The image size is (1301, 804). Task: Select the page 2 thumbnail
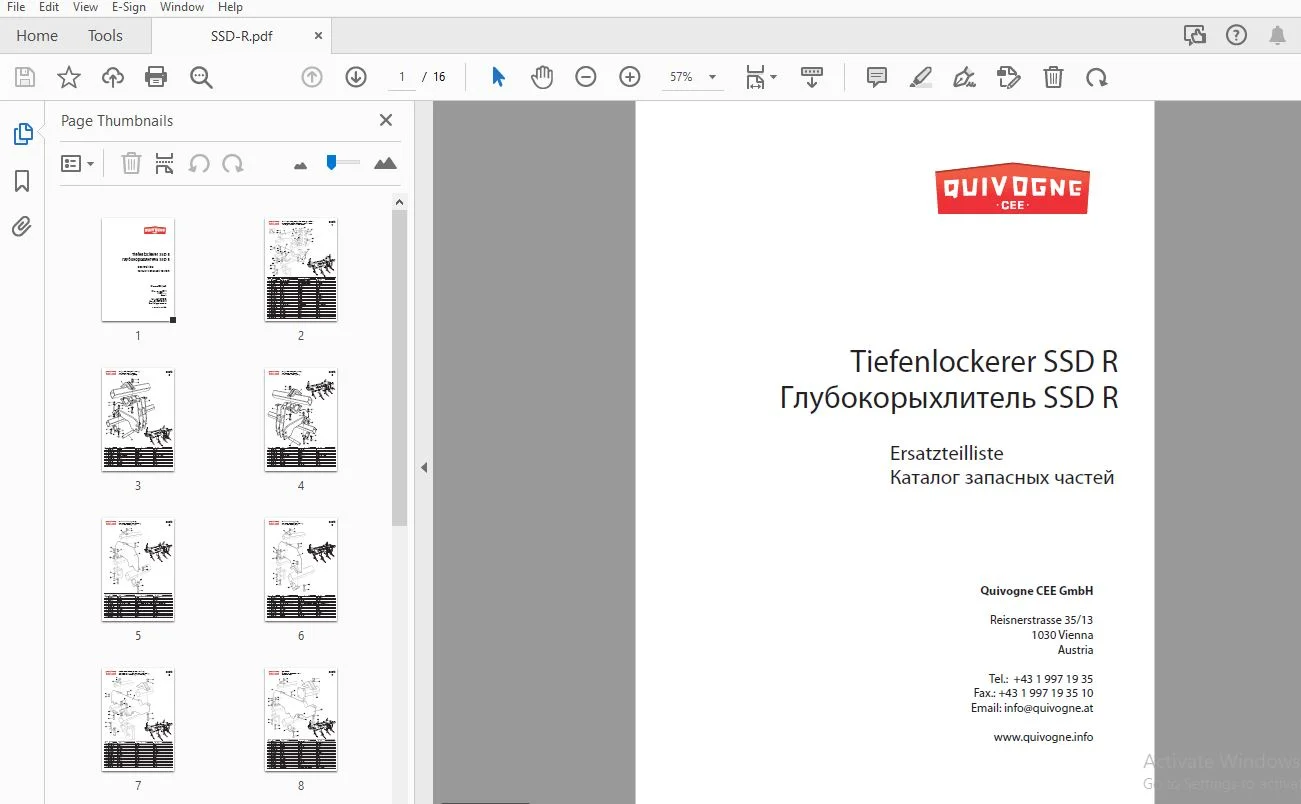click(x=301, y=270)
